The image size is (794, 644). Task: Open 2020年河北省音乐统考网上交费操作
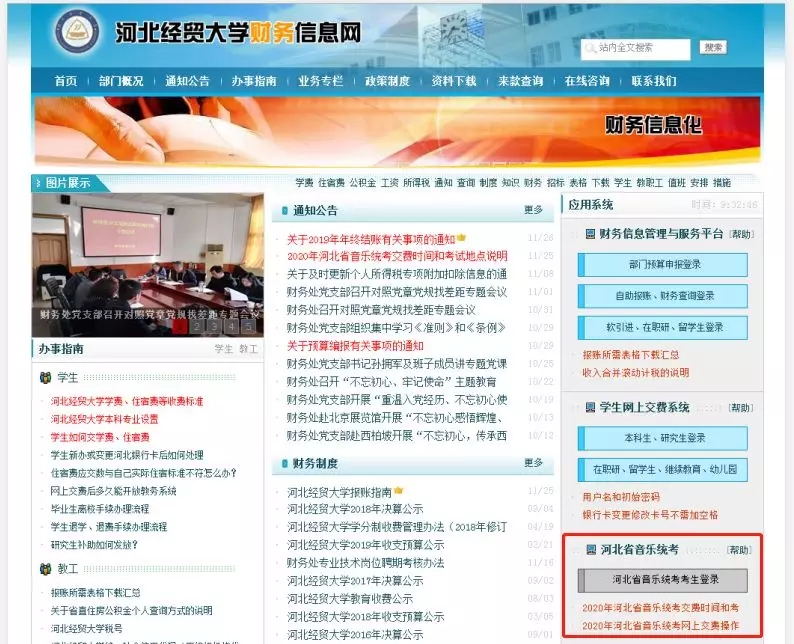[660, 626]
